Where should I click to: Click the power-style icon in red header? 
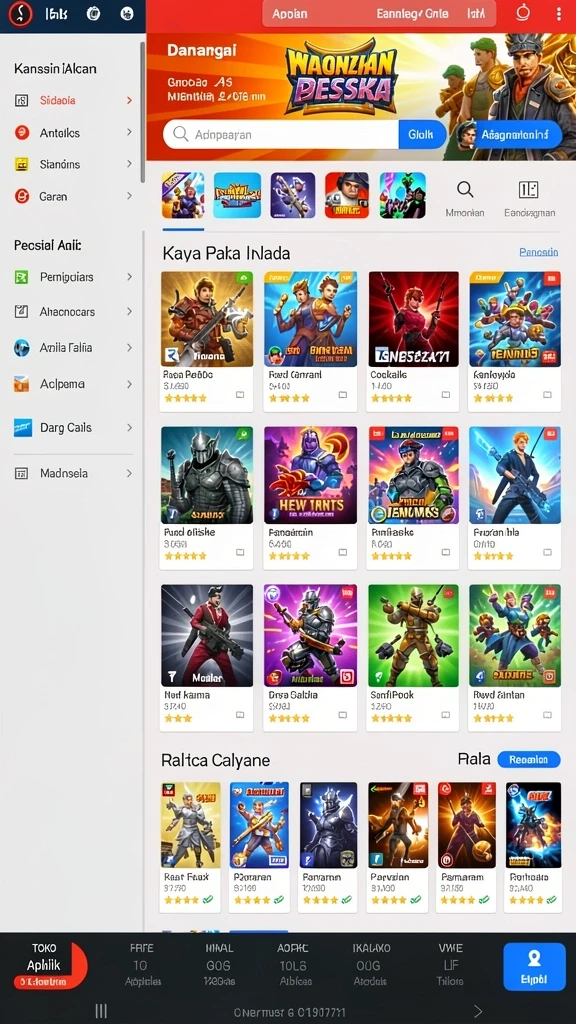(x=522, y=13)
